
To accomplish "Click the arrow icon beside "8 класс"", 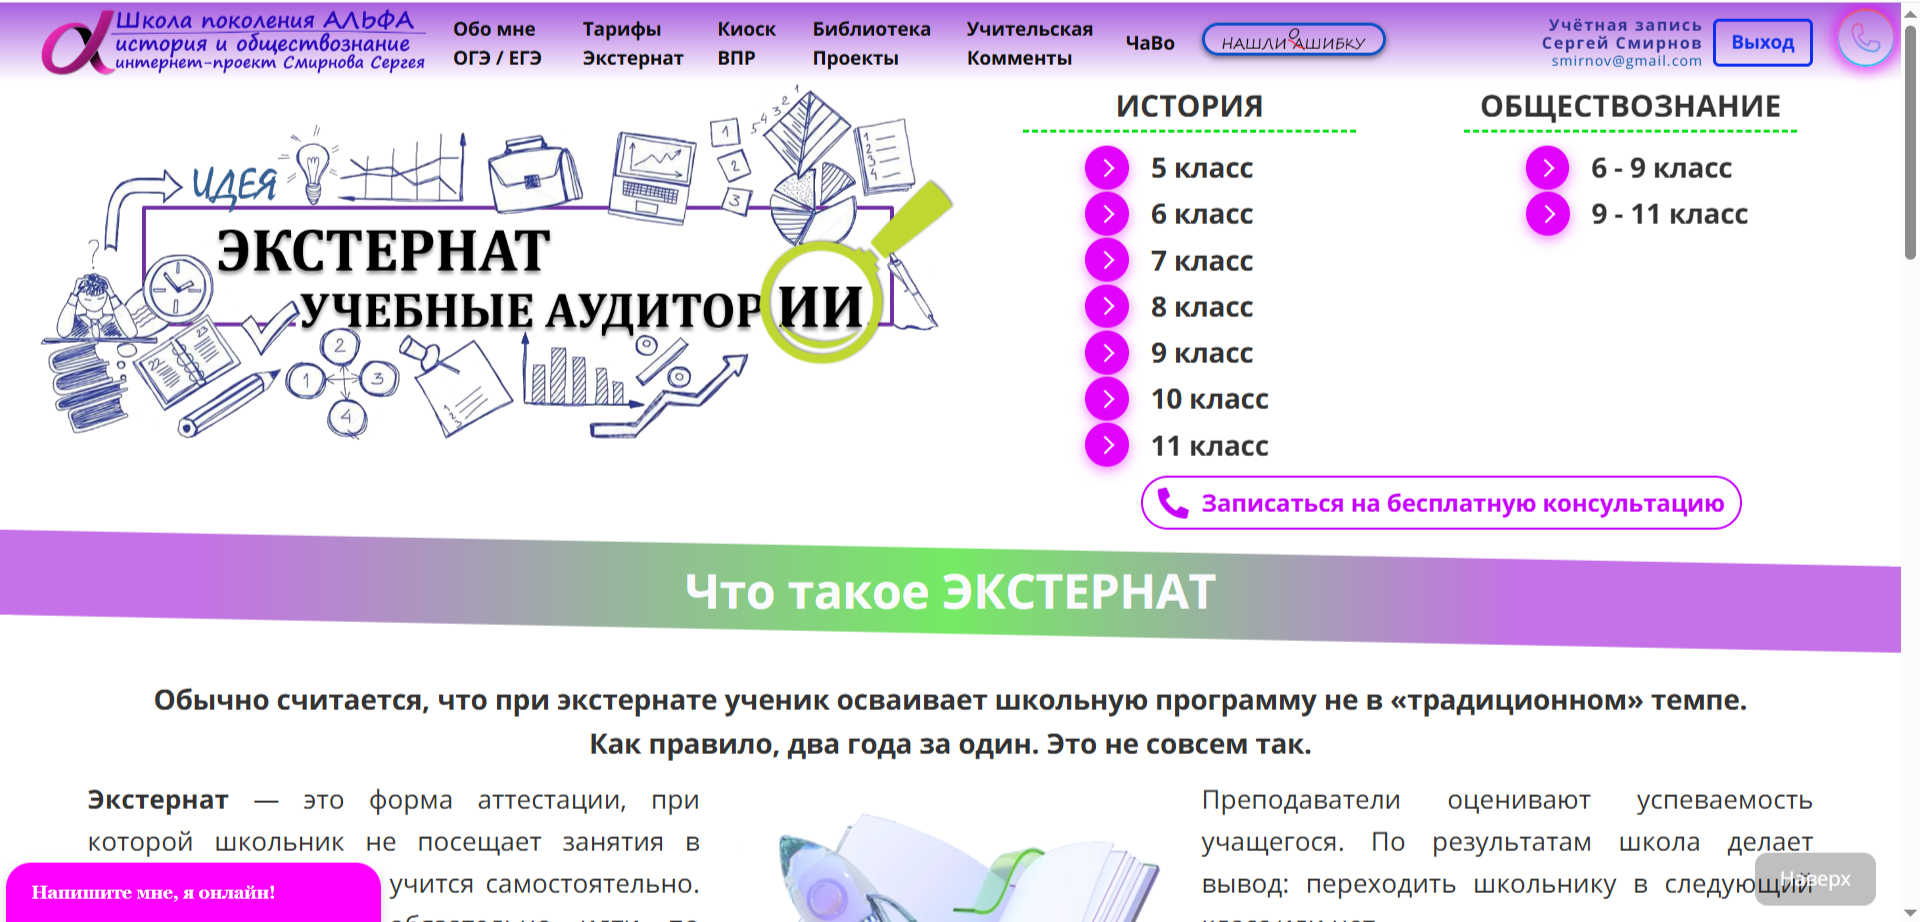I will click(1106, 306).
